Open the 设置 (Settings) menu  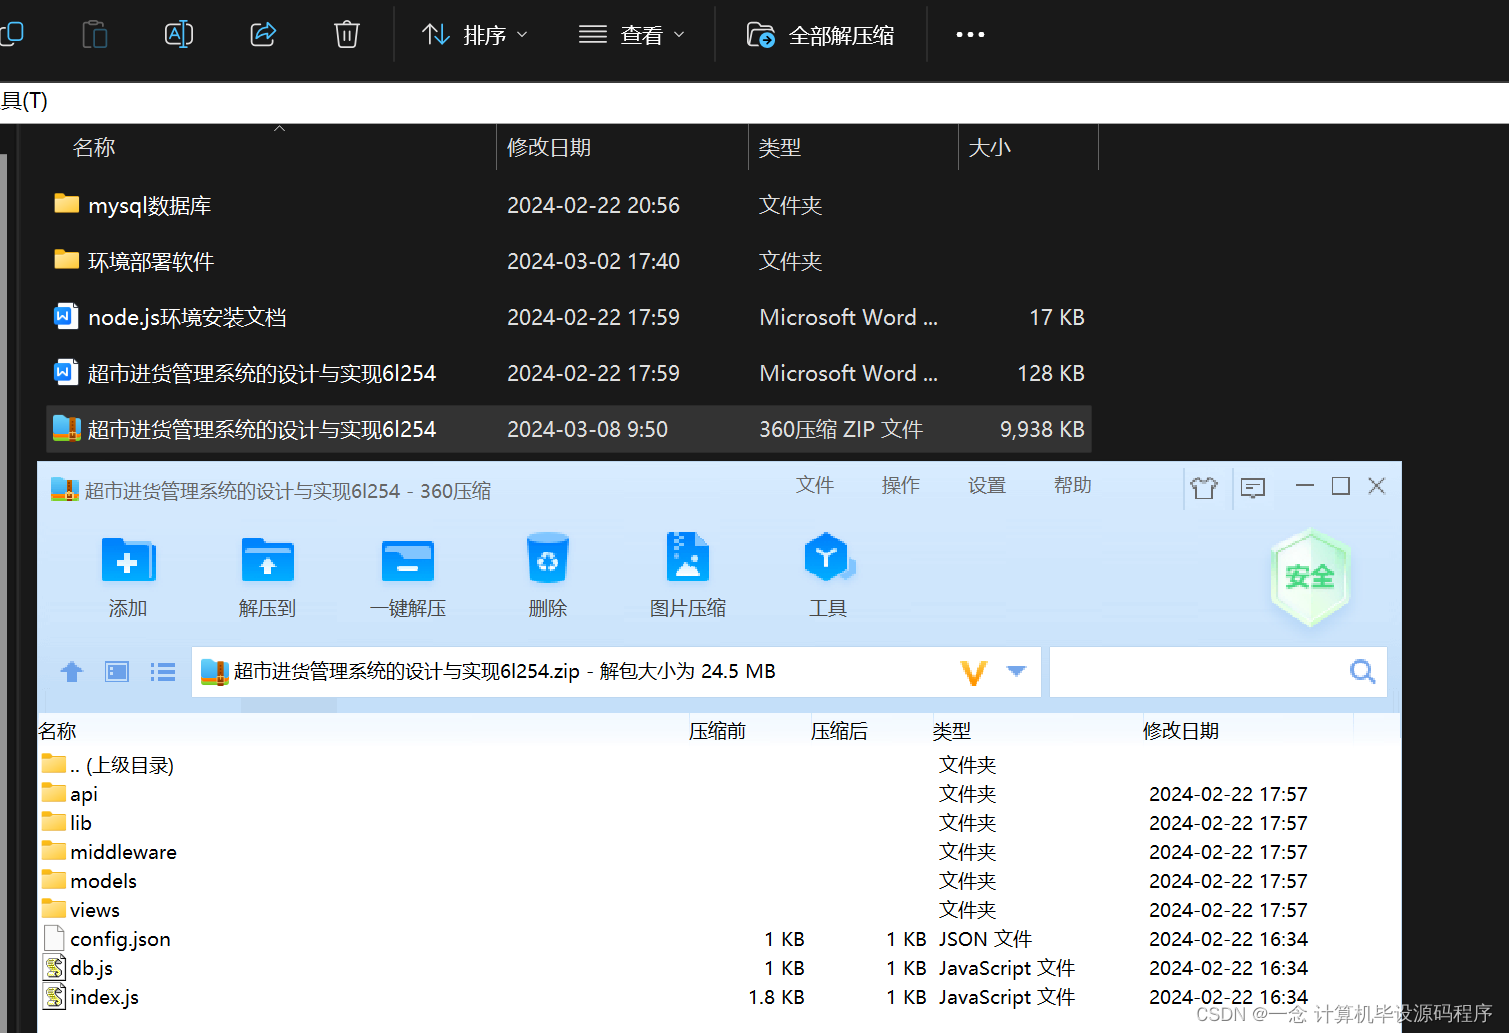coord(986,486)
